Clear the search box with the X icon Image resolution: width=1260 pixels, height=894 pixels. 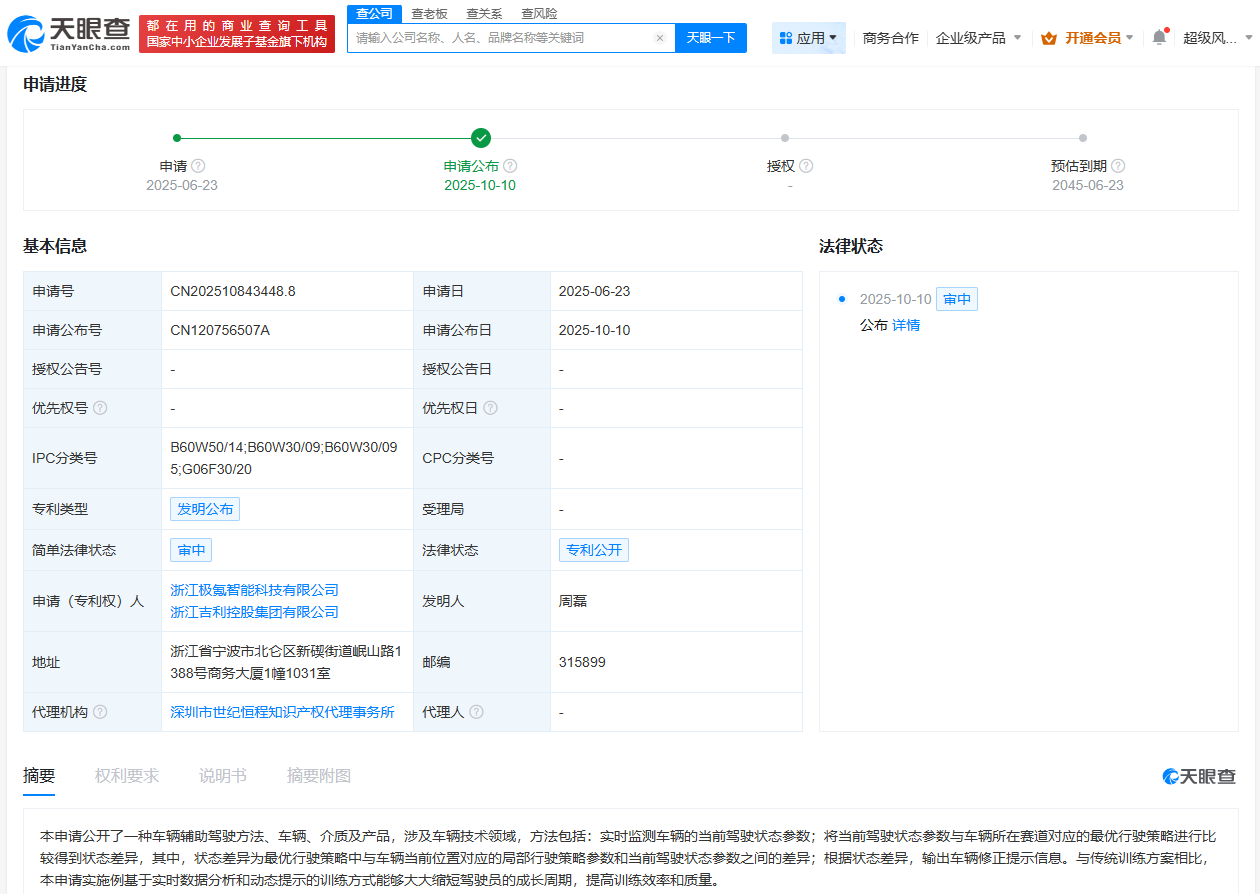click(660, 38)
